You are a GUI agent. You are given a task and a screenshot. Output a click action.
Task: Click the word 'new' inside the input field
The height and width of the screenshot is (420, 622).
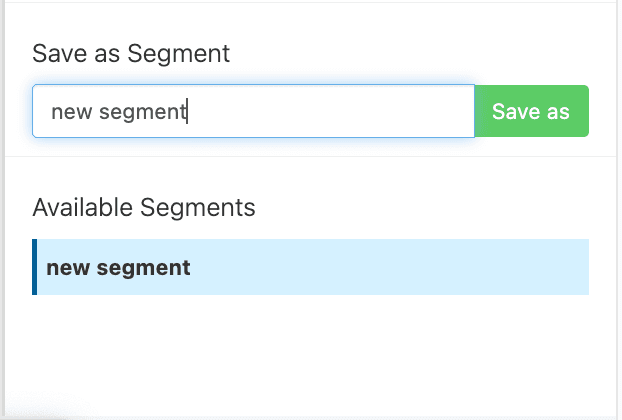(x=68, y=112)
